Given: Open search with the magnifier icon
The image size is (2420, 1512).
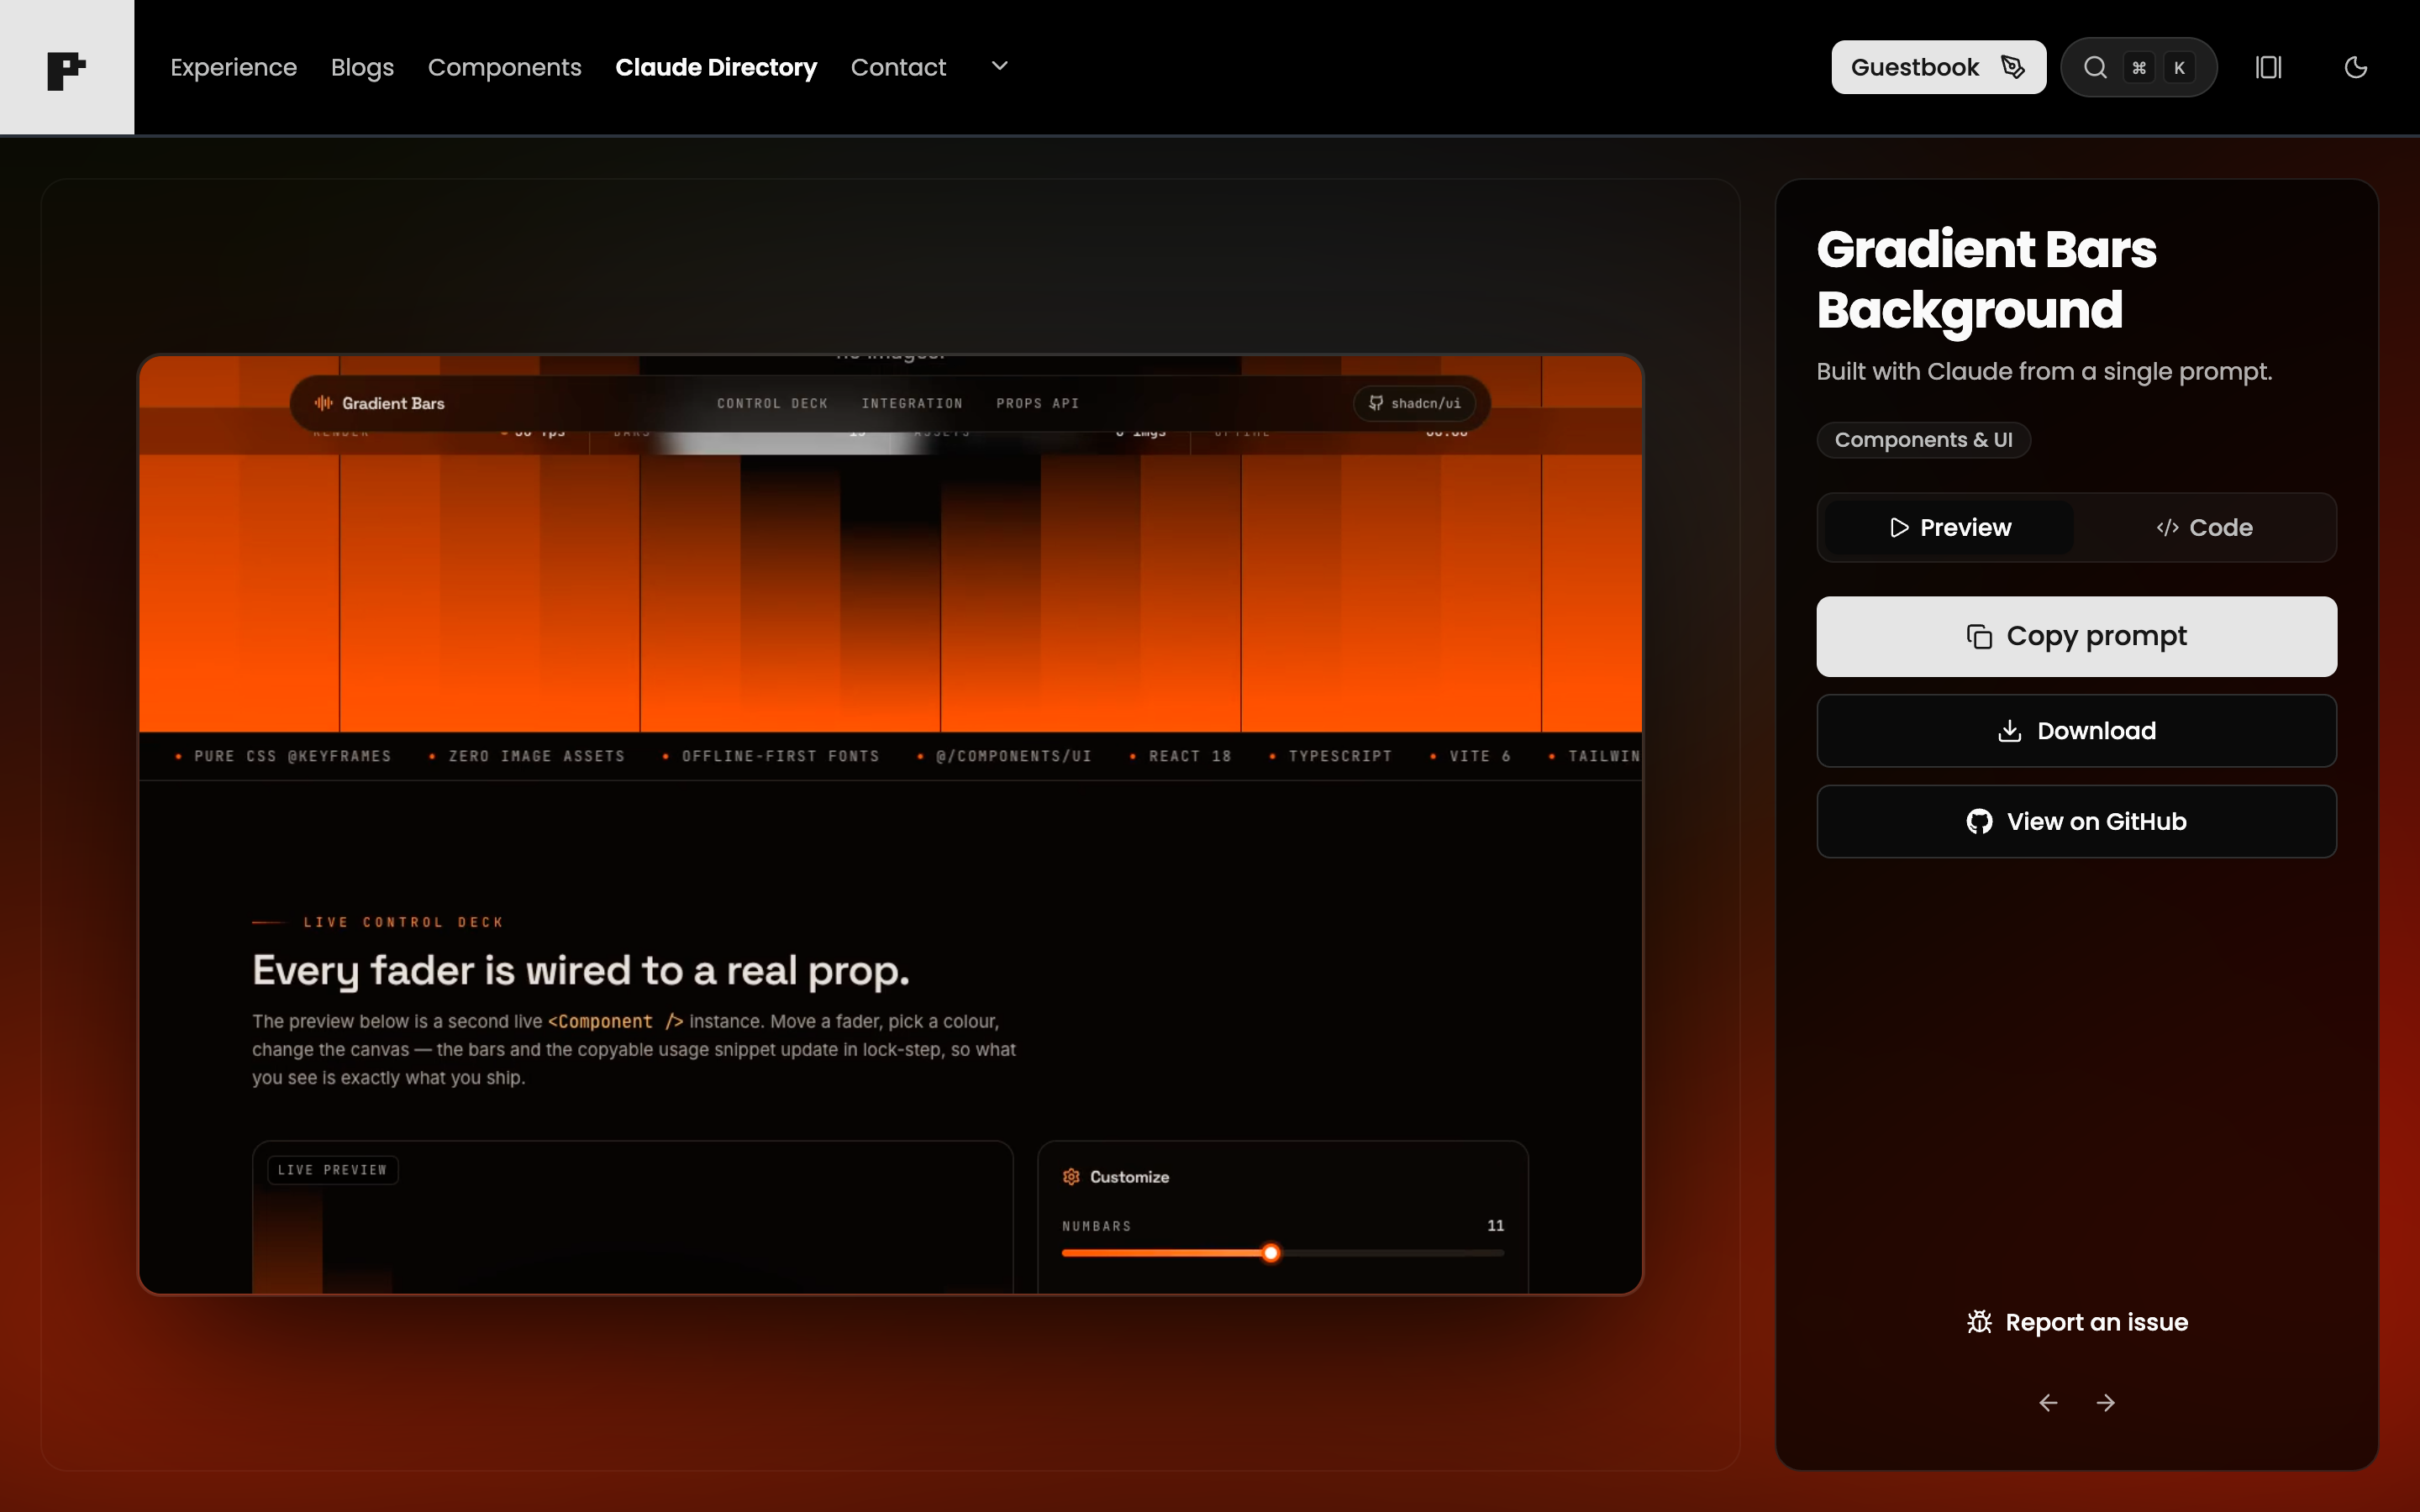Looking at the screenshot, I should [2095, 67].
